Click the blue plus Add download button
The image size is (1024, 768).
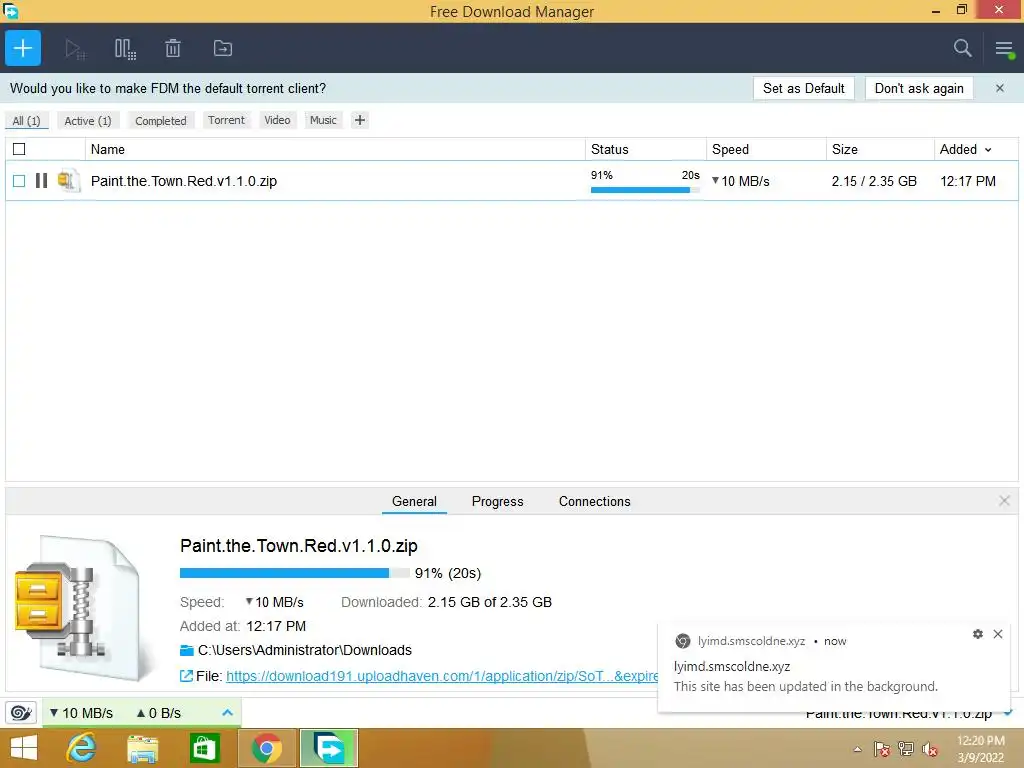coord(23,48)
